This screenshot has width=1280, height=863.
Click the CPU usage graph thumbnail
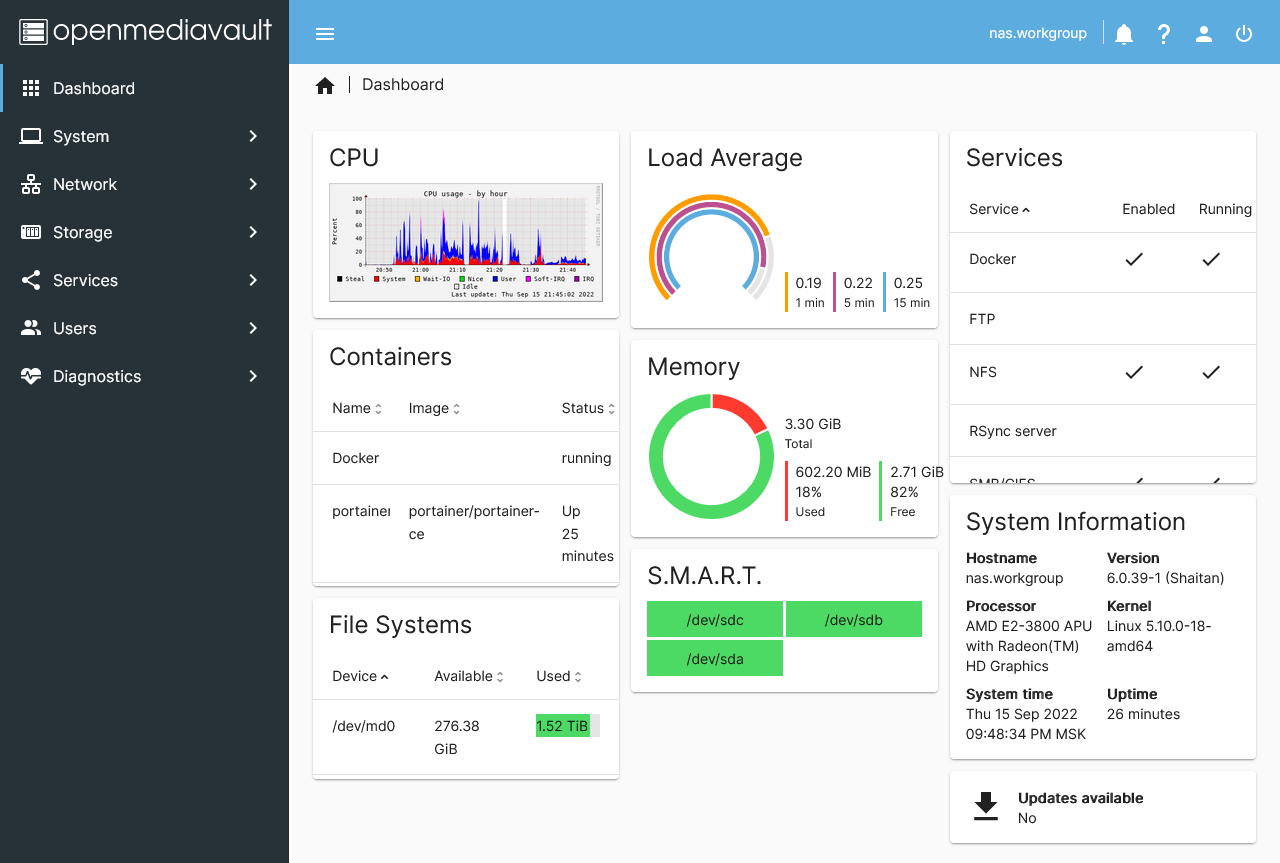tap(466, 242)
